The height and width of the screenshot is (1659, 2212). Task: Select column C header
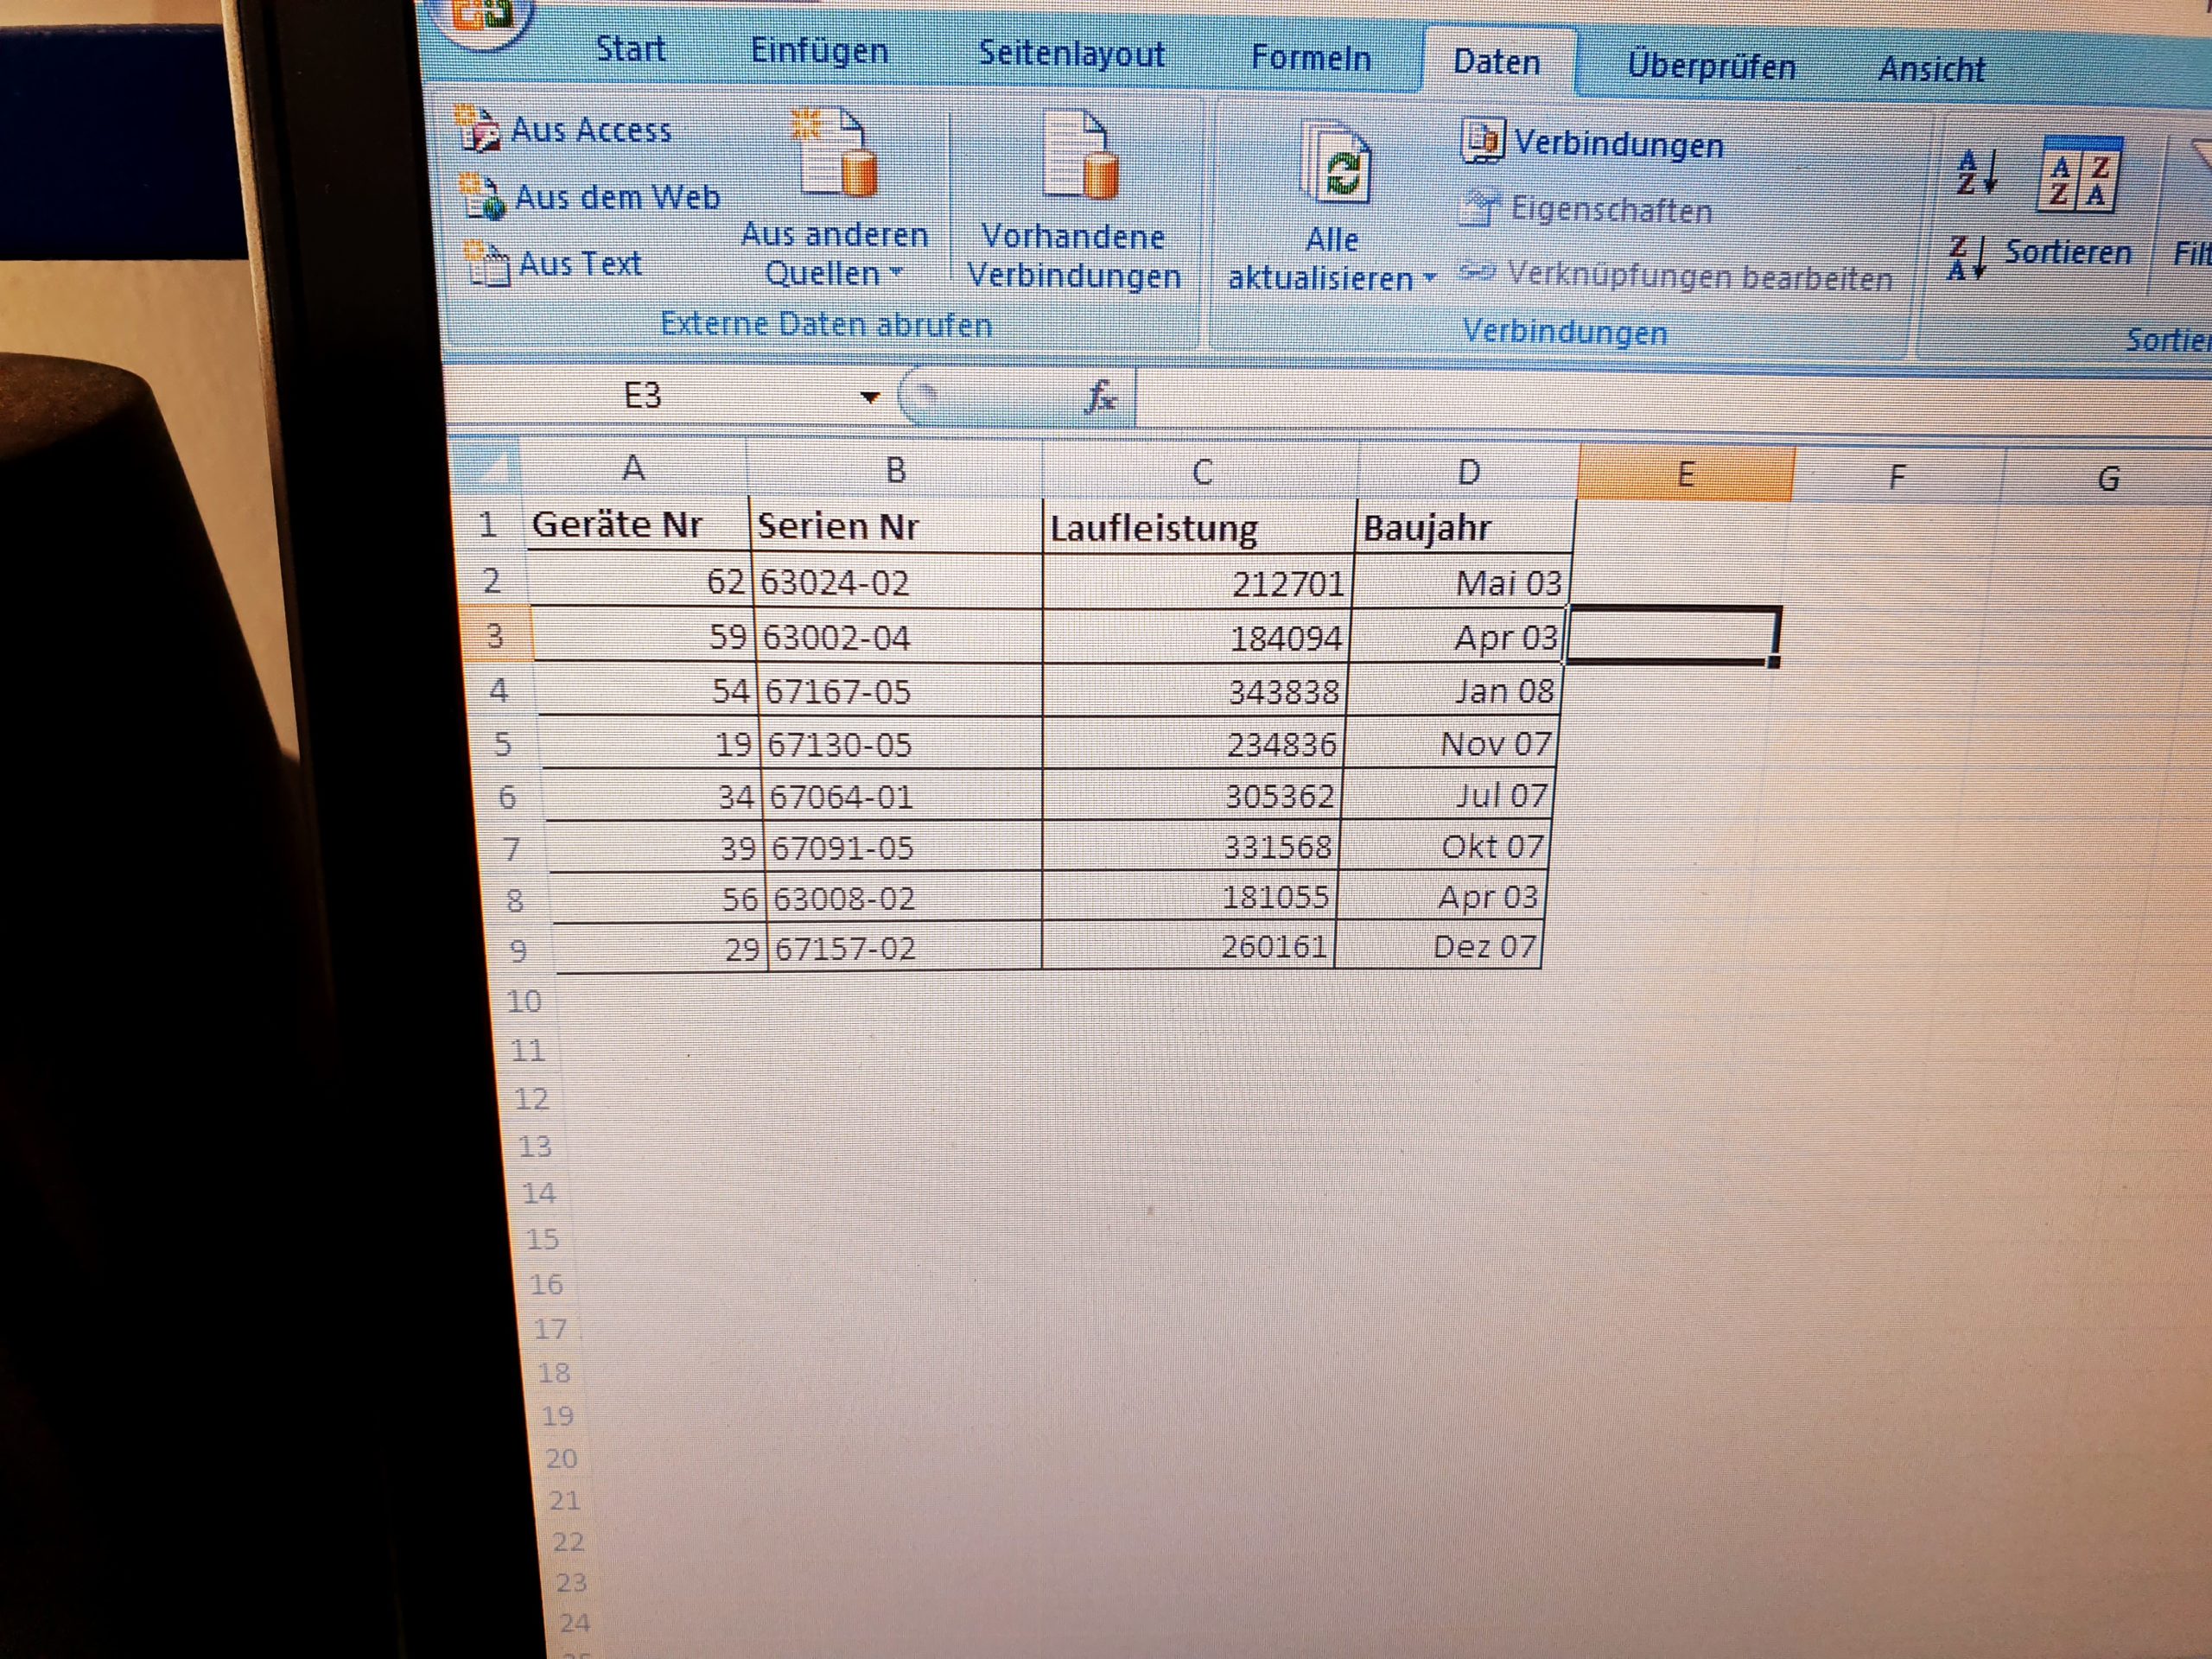(1201, 472)
